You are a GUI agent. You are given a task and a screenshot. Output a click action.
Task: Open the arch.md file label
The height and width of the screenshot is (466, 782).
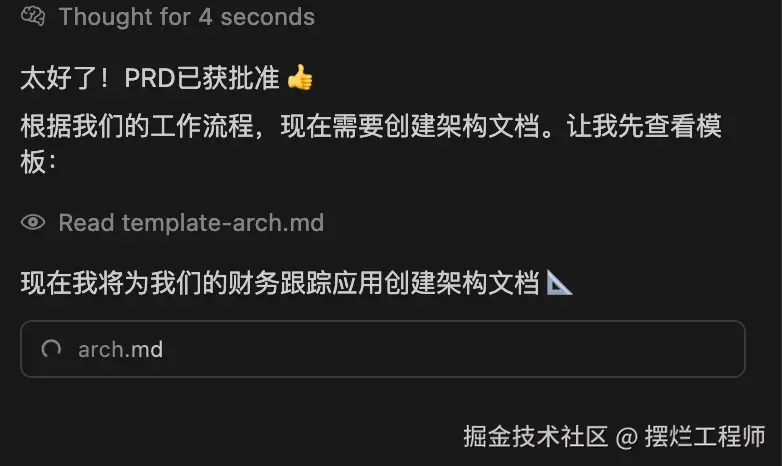120,349
